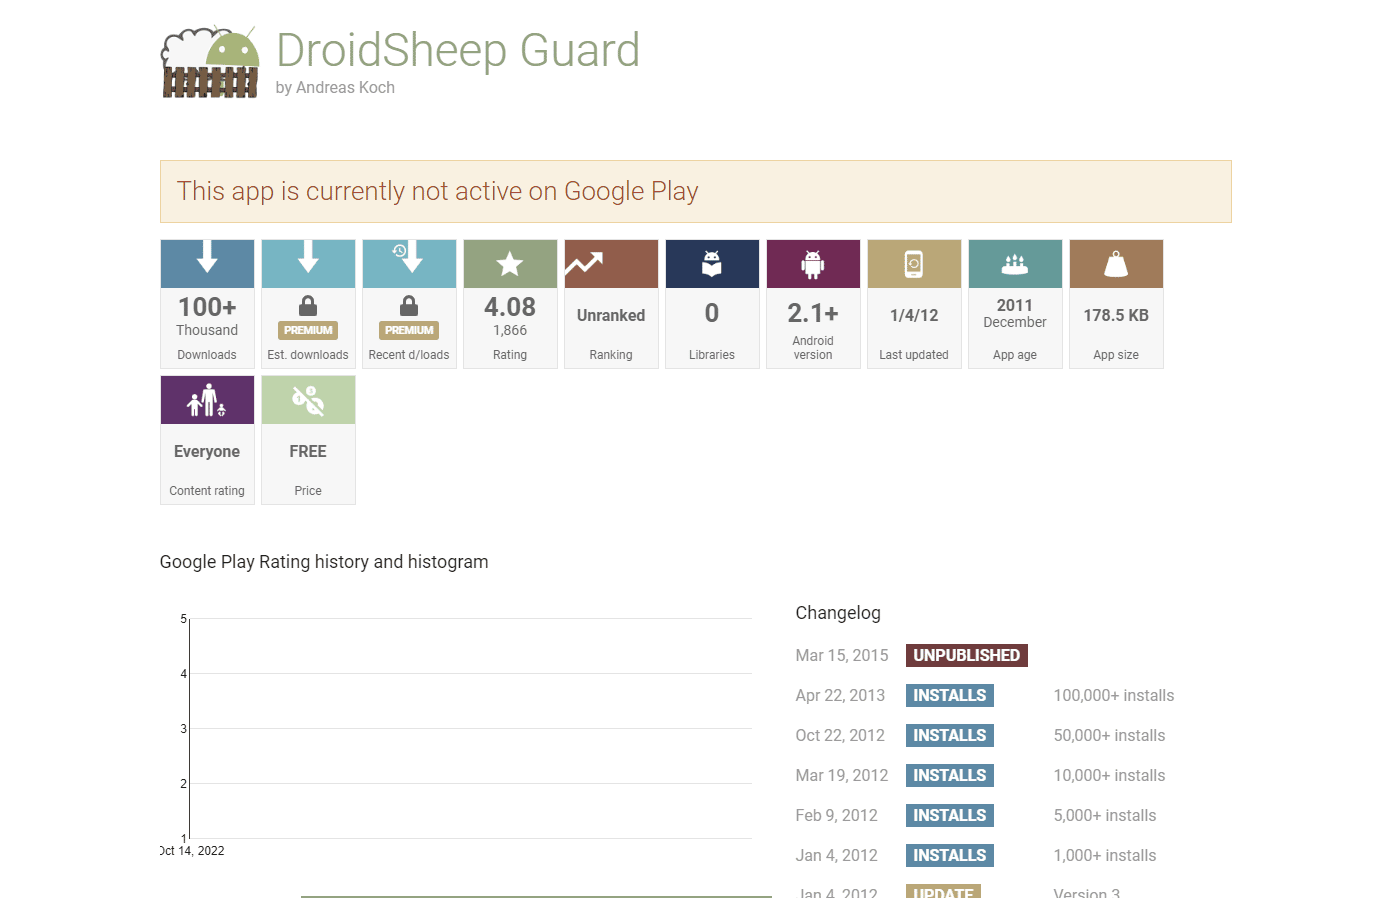Click the 2011 December app age
The height and width of the screenshot is (898, 1382).
(x=1015, y=313)
